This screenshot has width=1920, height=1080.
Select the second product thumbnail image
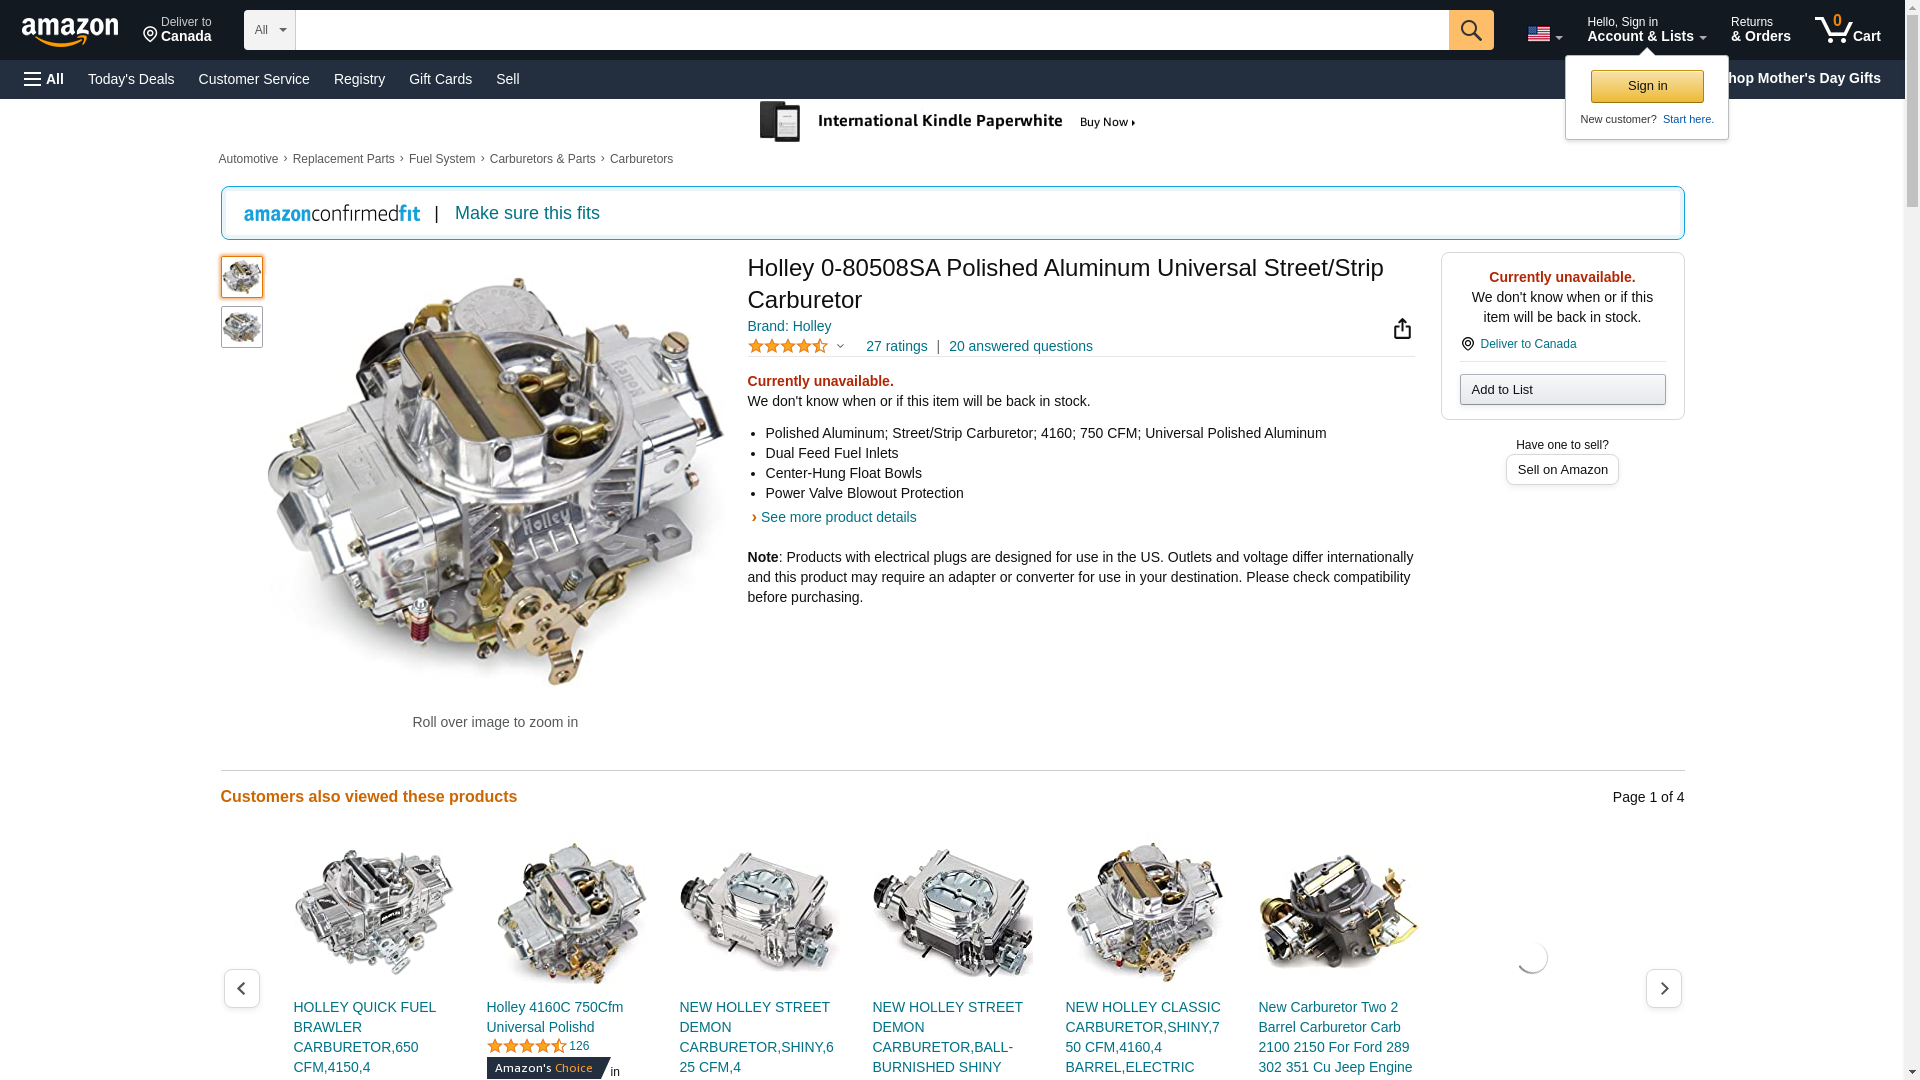[241, 327]
